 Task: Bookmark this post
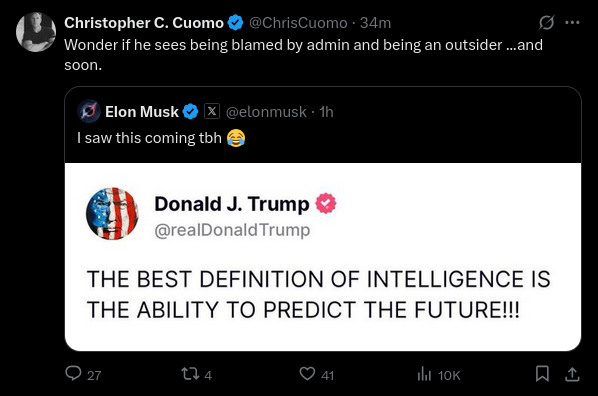(x=542, y=373)
